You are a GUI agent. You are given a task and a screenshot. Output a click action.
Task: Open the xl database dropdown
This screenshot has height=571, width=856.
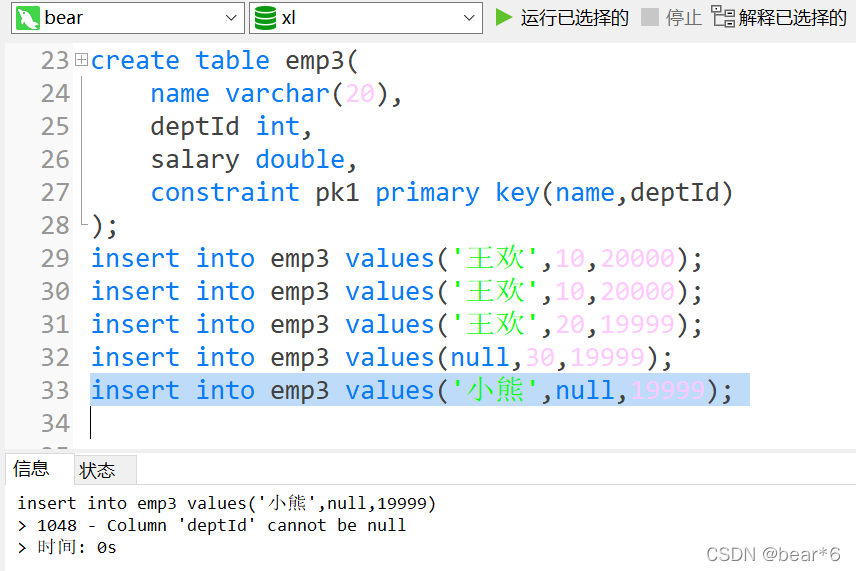[366, 18]
